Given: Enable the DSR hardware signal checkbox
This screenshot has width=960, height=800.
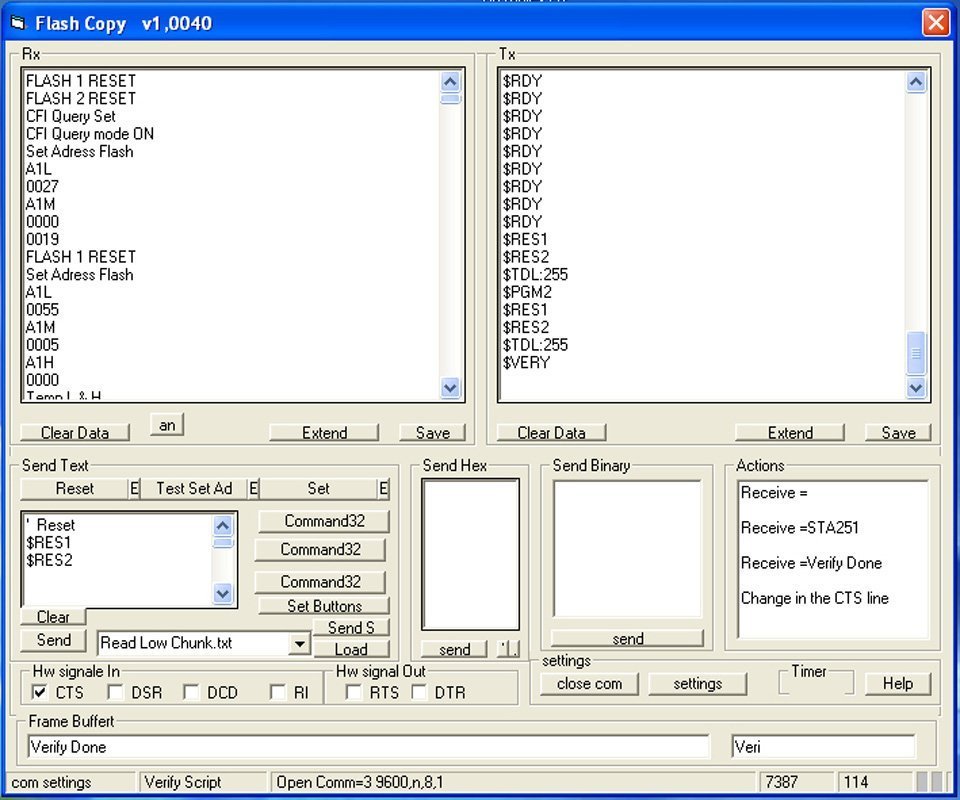Looking at the screenshot, I should 116,692.
